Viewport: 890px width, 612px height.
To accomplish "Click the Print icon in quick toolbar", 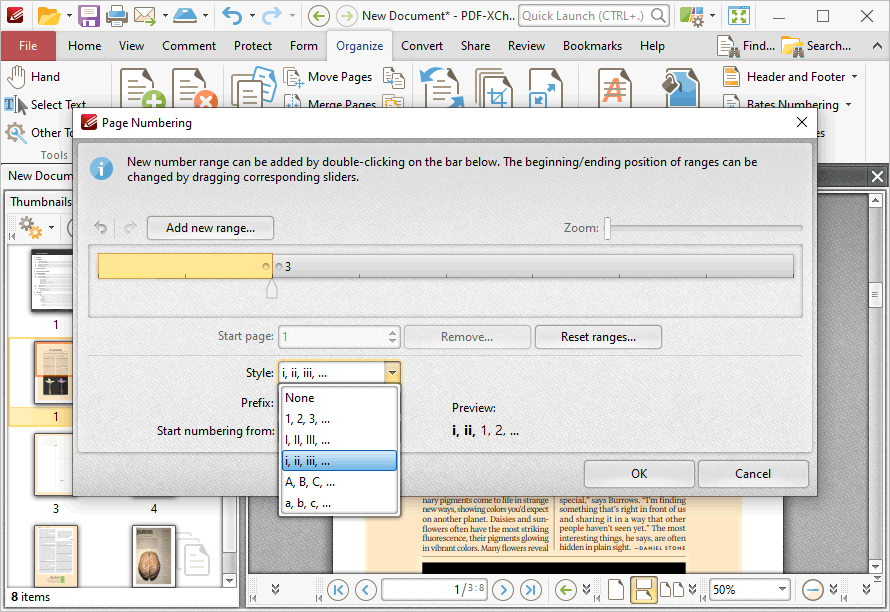I will [116, 16].
